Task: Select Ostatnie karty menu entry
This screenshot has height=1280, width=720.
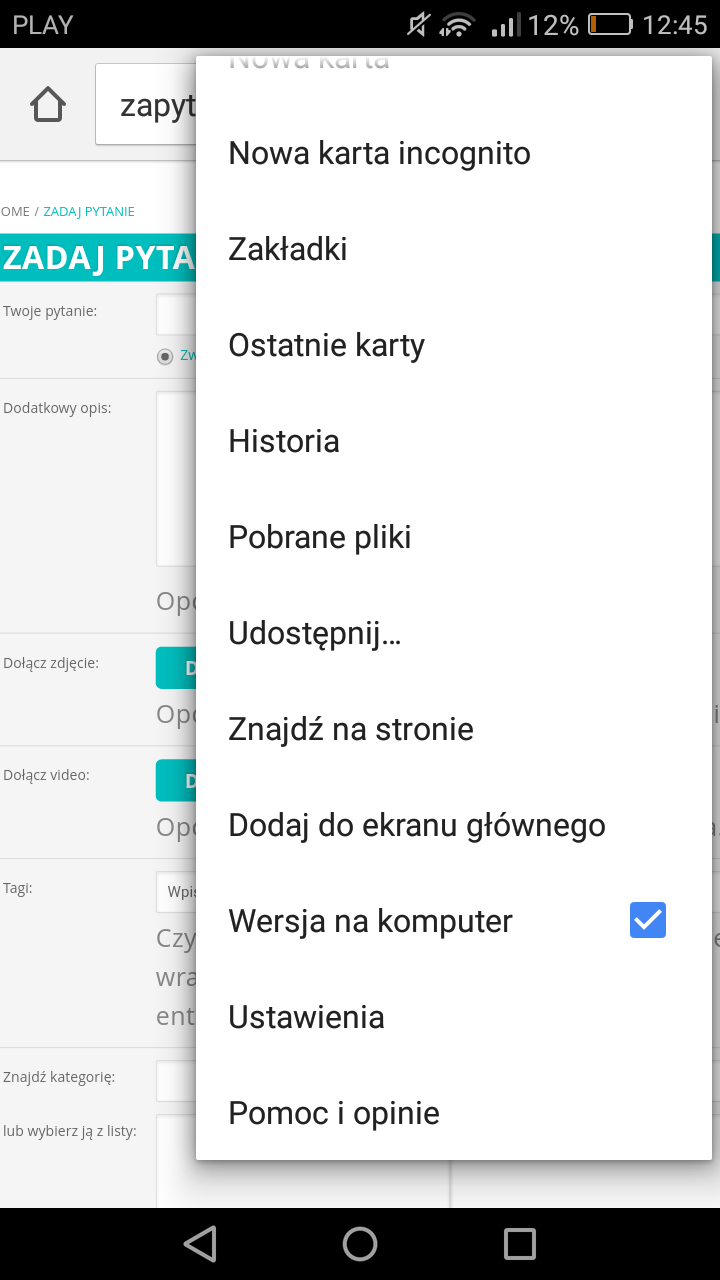Action: click(327, 345)
